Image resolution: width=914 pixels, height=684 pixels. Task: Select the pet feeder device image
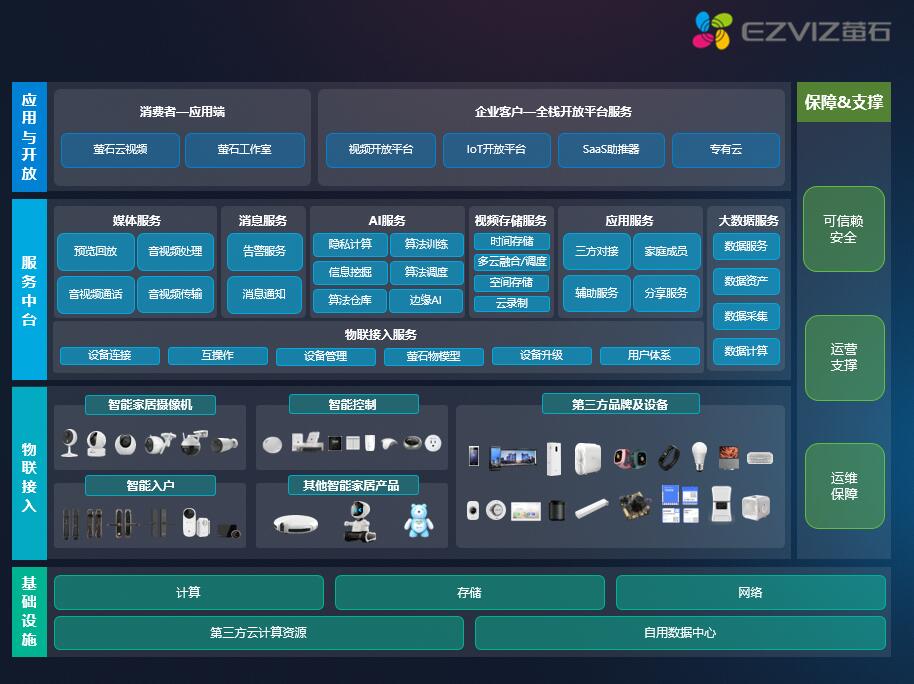coord(721,504)
